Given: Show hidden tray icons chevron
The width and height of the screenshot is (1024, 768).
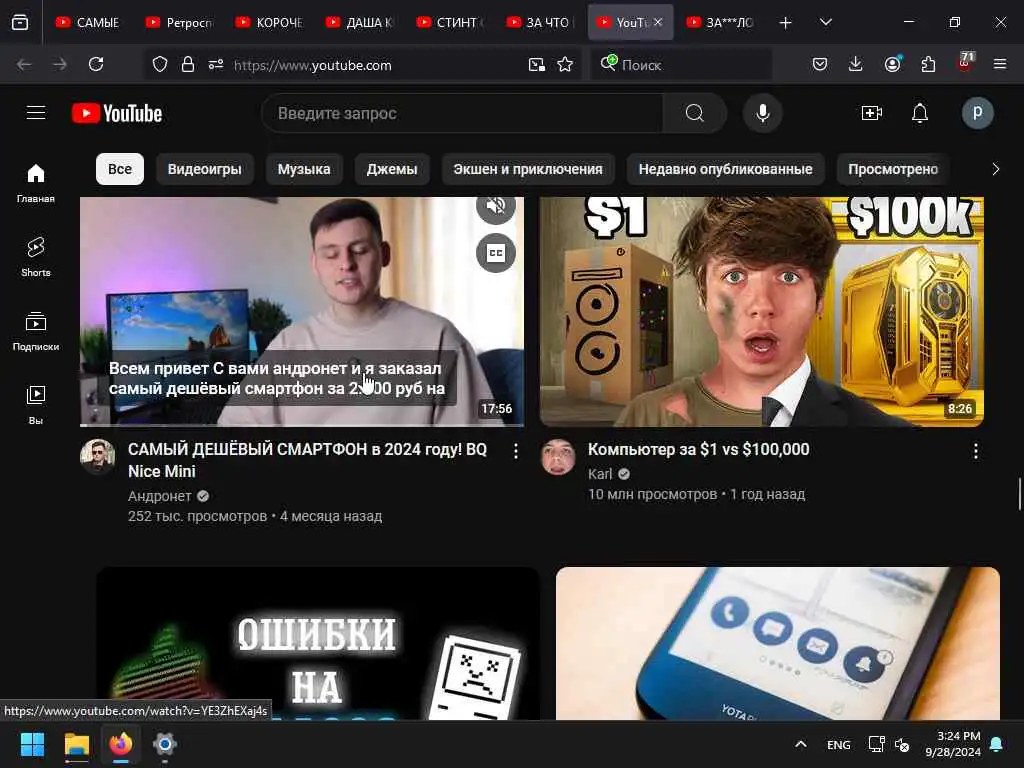Looking at the screenshot, I should tap(801, 744).
